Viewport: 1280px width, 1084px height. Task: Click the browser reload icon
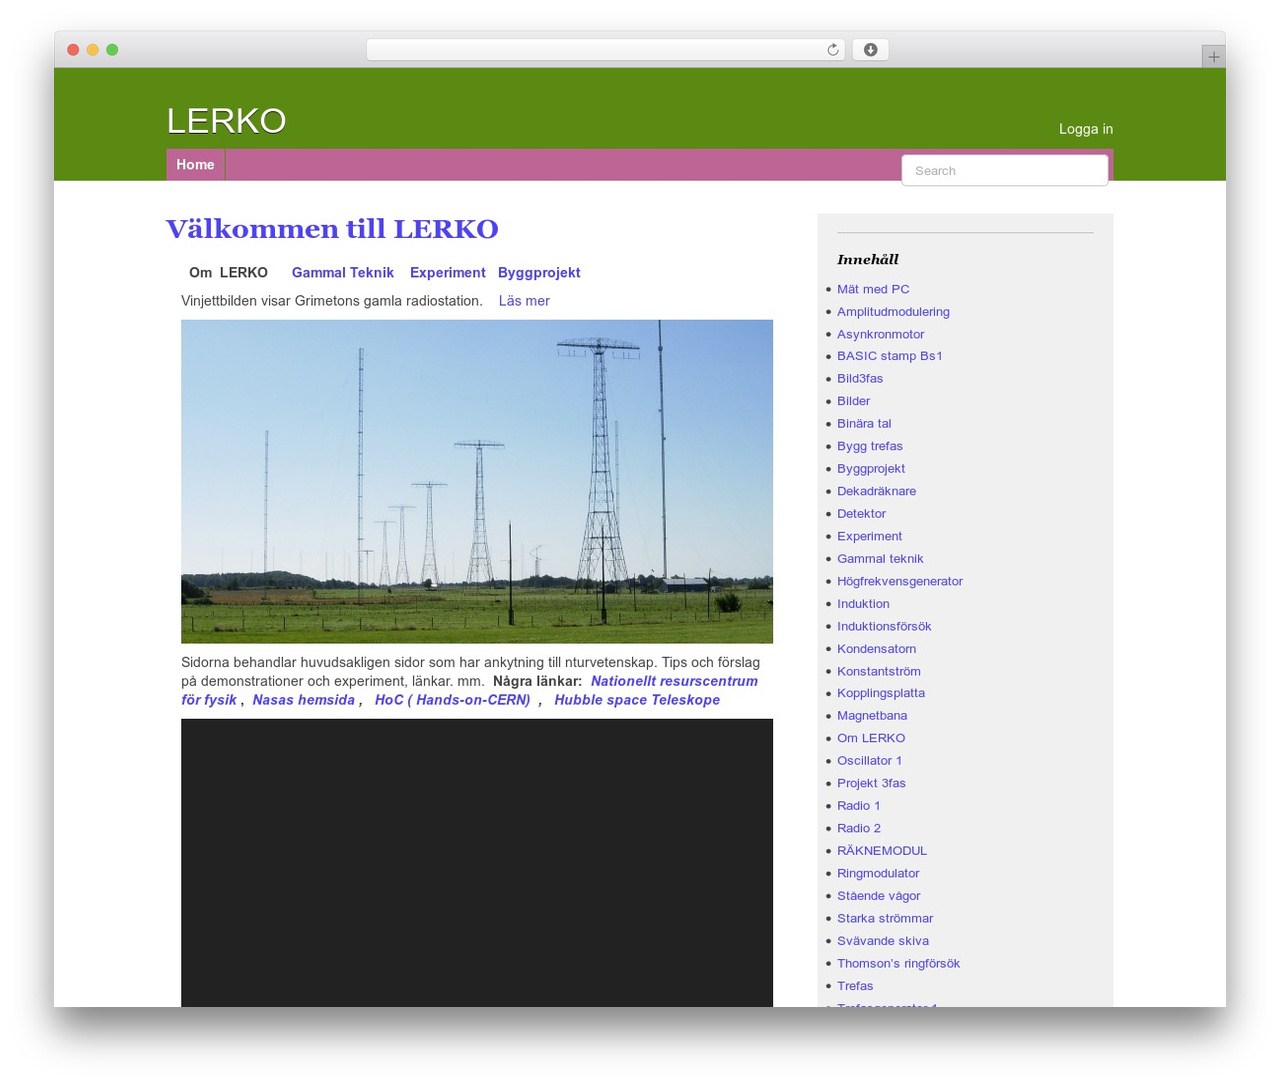click(832, 50)
